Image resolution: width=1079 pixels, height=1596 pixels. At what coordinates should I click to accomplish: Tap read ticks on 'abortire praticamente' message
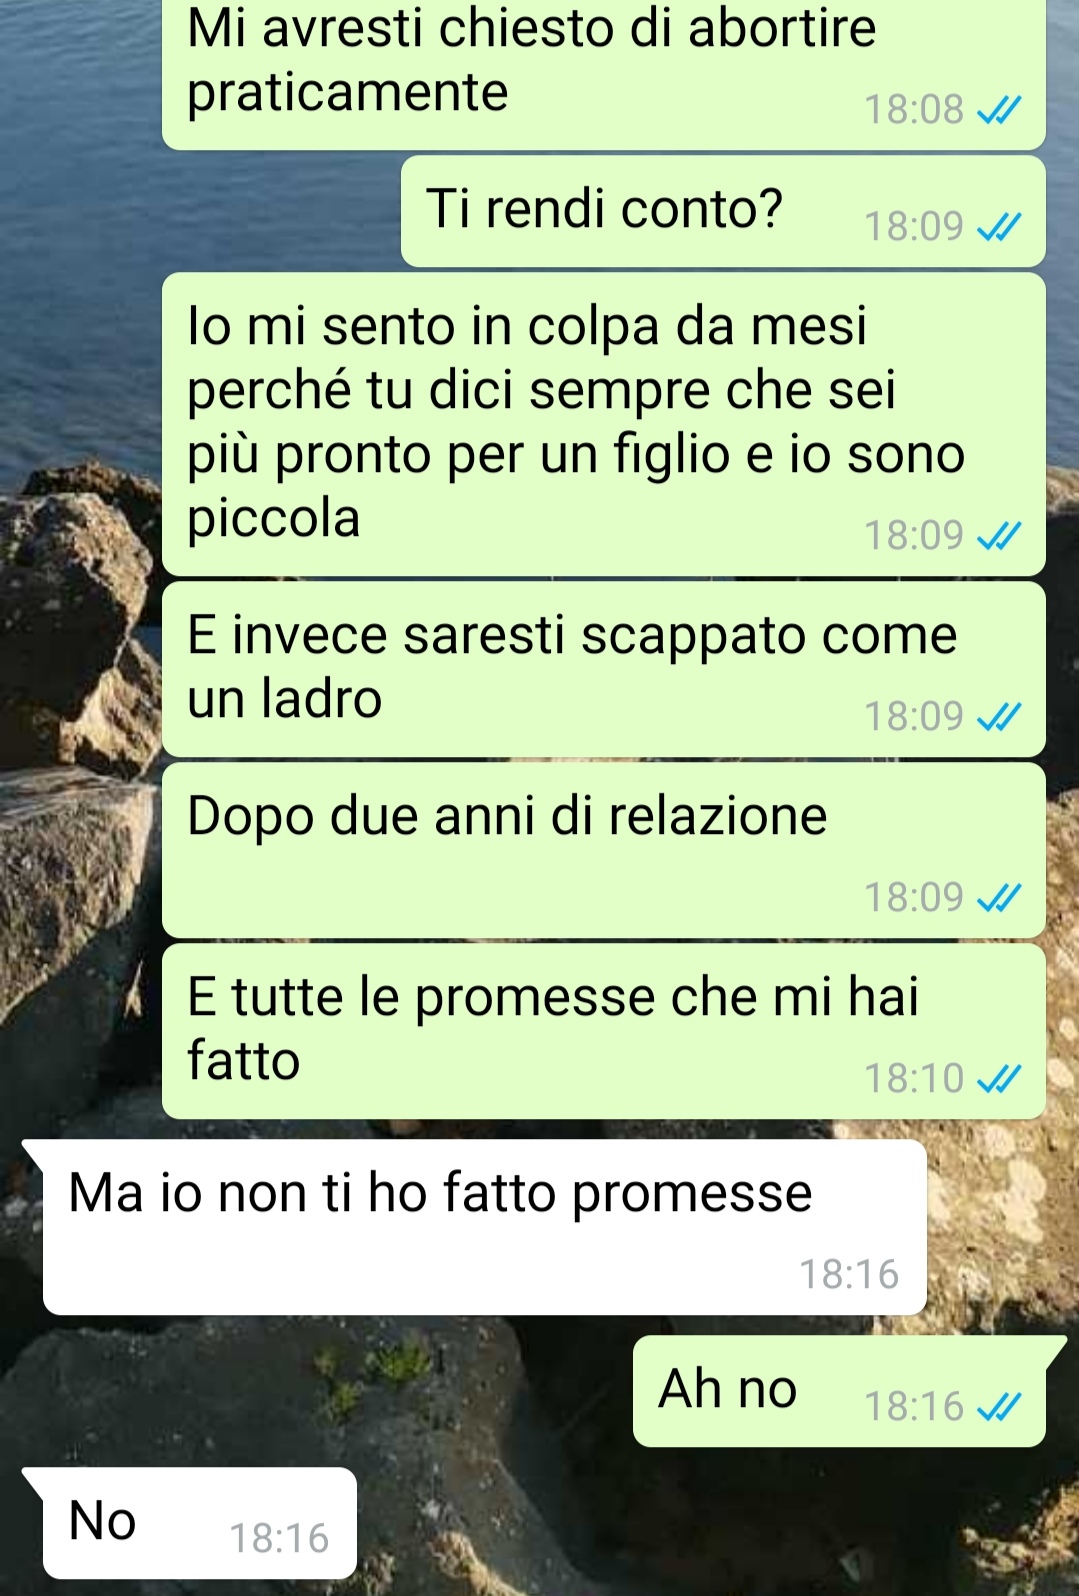[998, 110]
